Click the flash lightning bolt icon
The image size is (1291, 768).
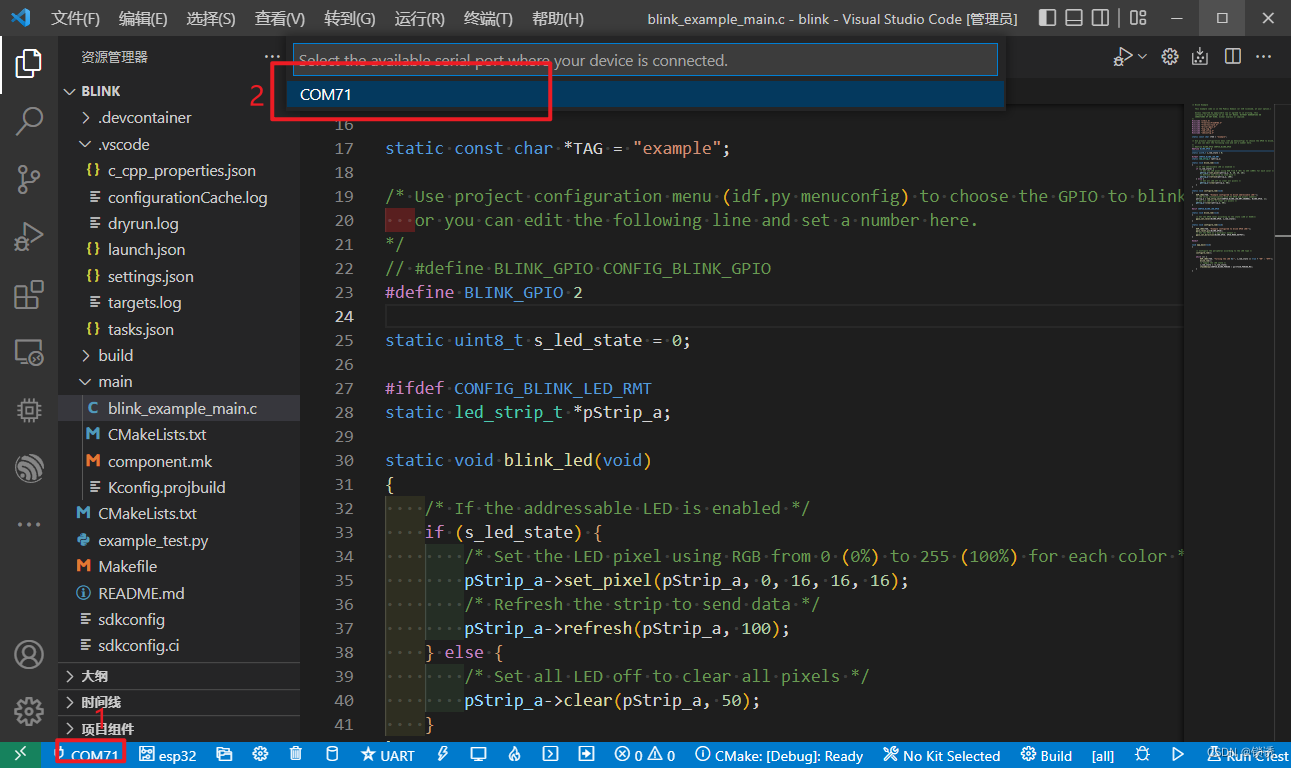[x=442, y=755]
